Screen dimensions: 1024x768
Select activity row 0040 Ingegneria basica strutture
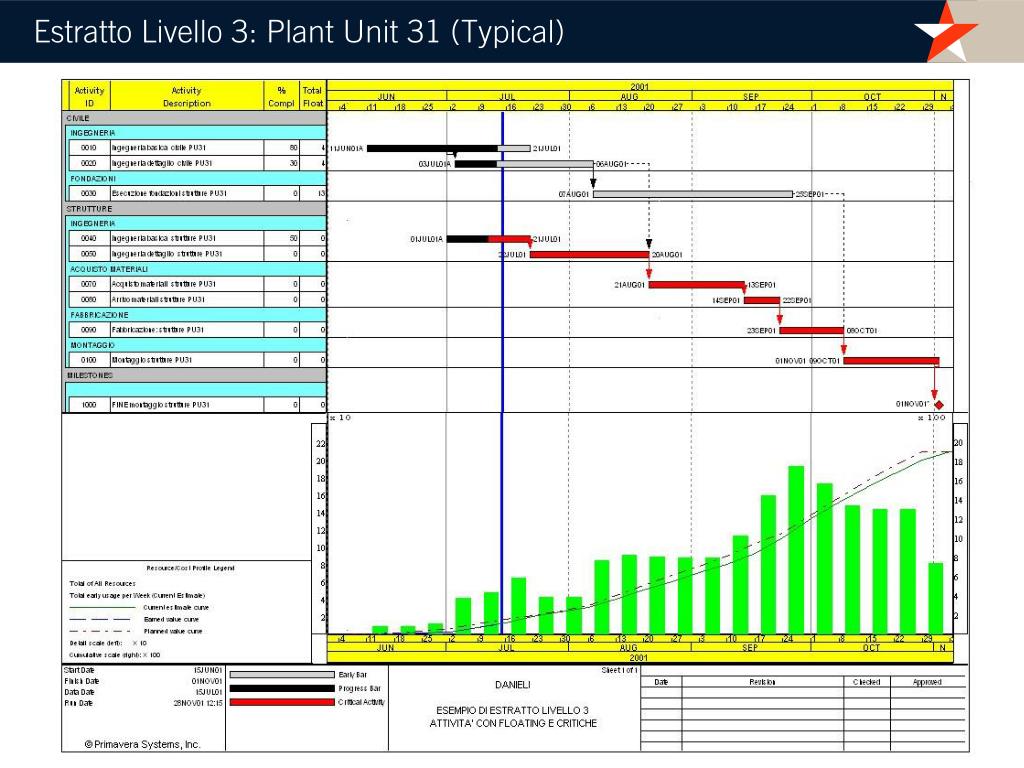pyautogui.click(x=197, y=238)
